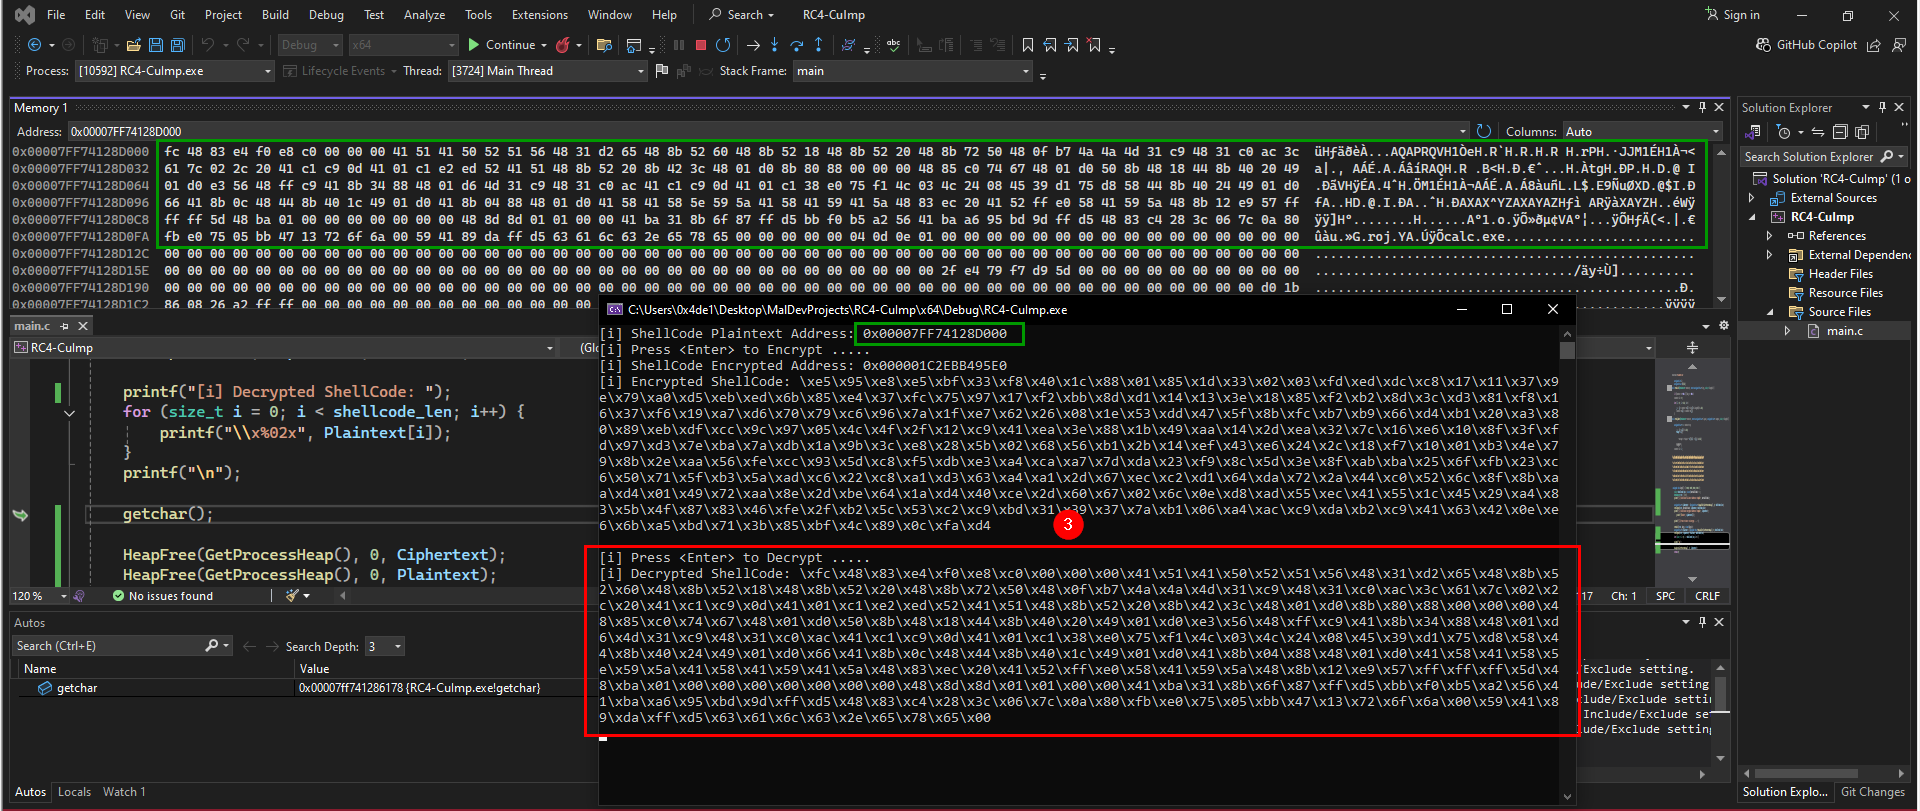Image resolution: width=1920 pixels, height=811 pixels.
Task: Click the Hot Reload flame icon
Action: [563, 45]
